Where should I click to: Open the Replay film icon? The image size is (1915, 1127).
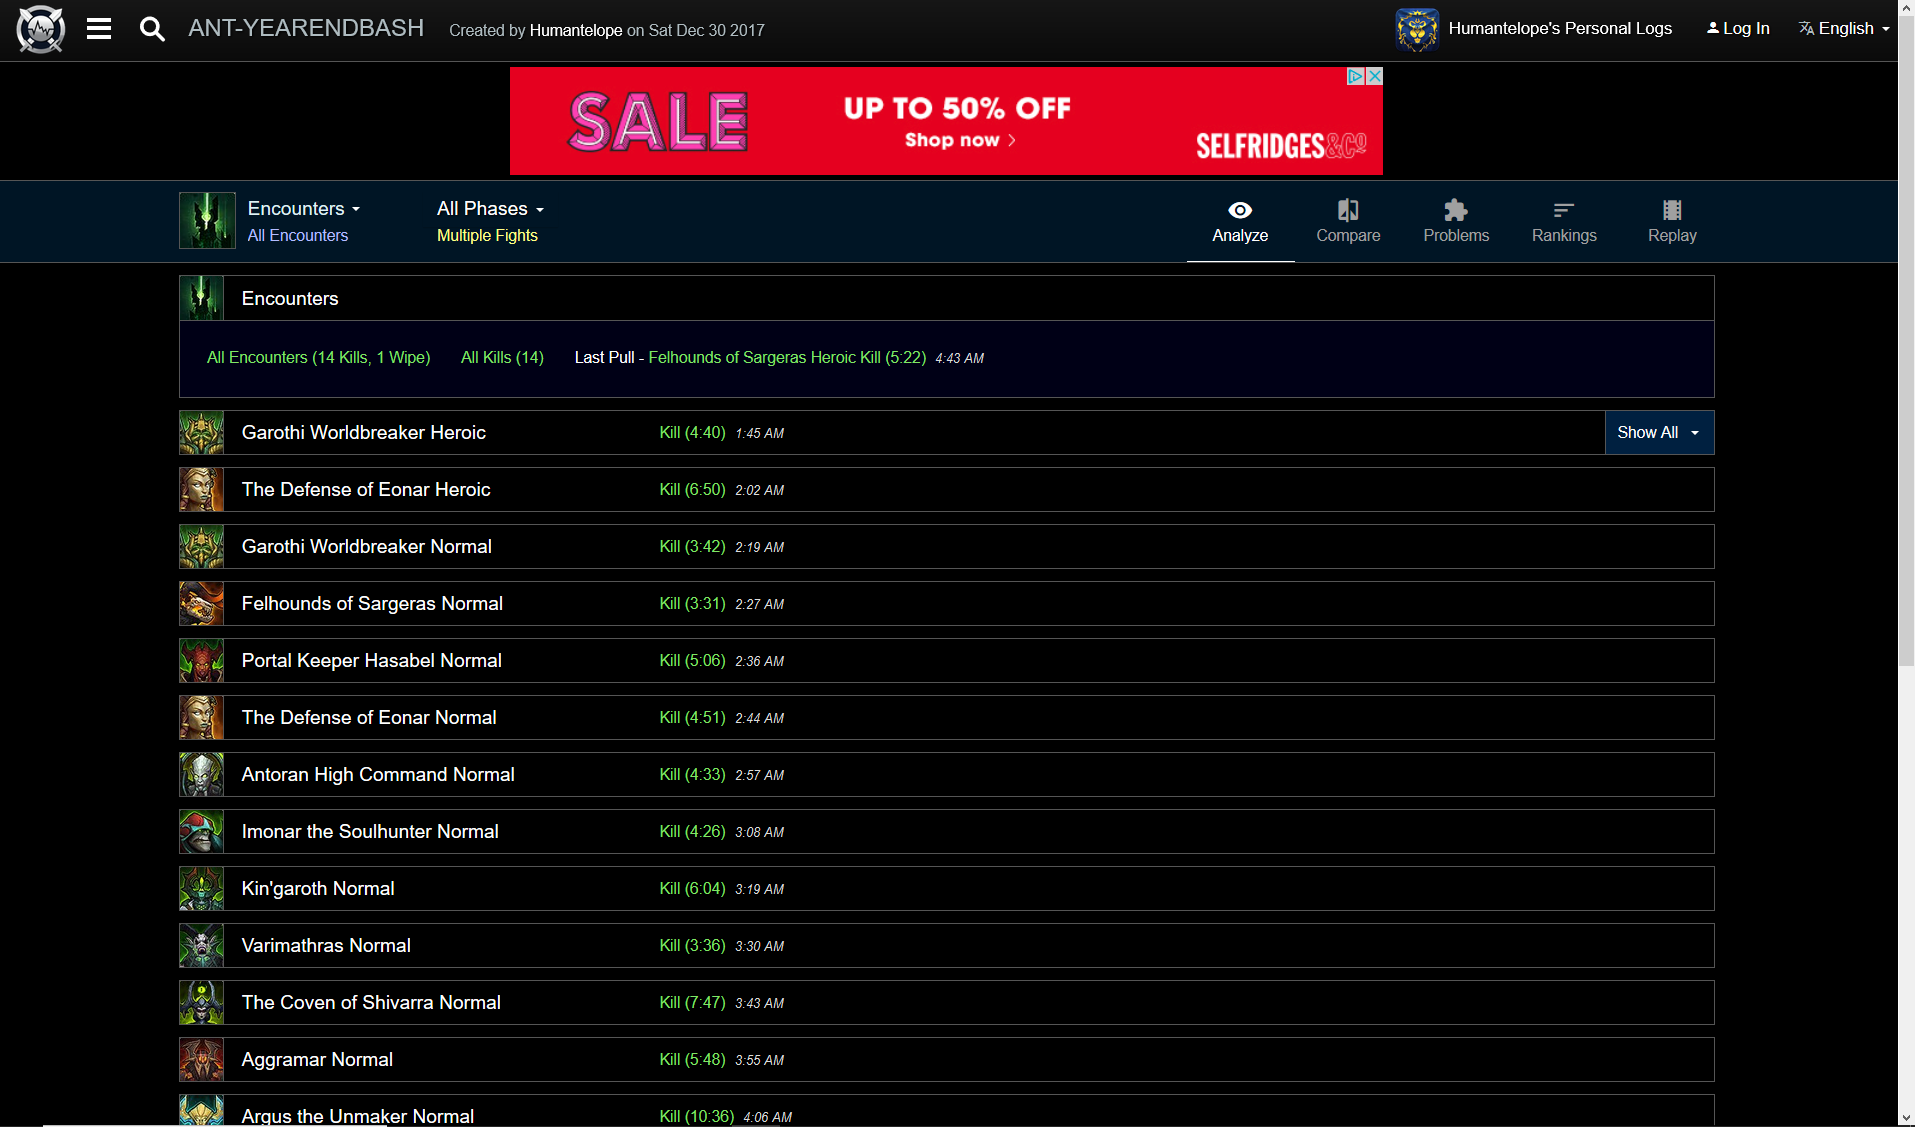[x=1671, y=211]
